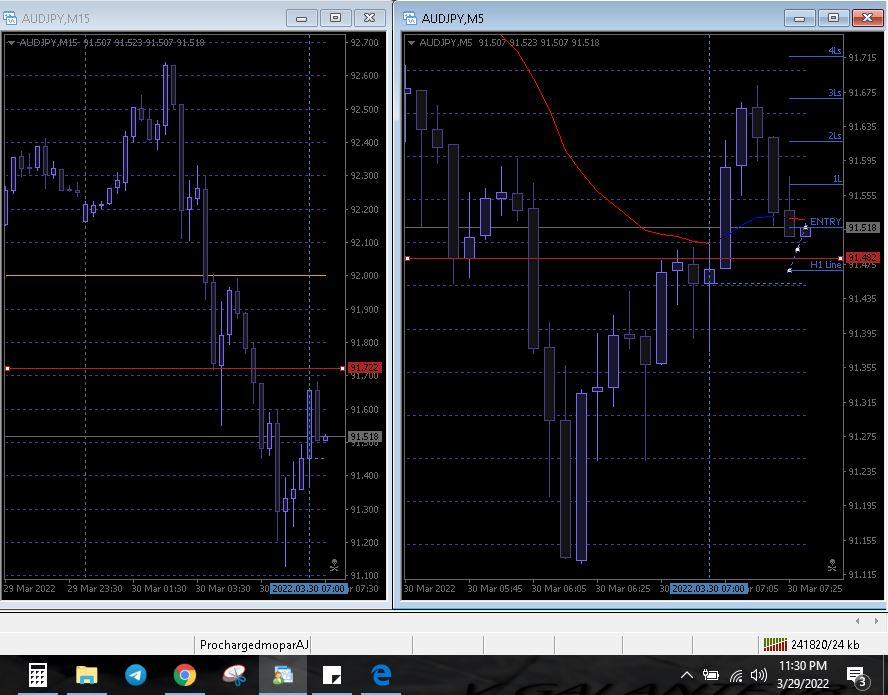888x695 pixels.
Task: Open Snipping Tool from the taskbar
Action: 234,675
